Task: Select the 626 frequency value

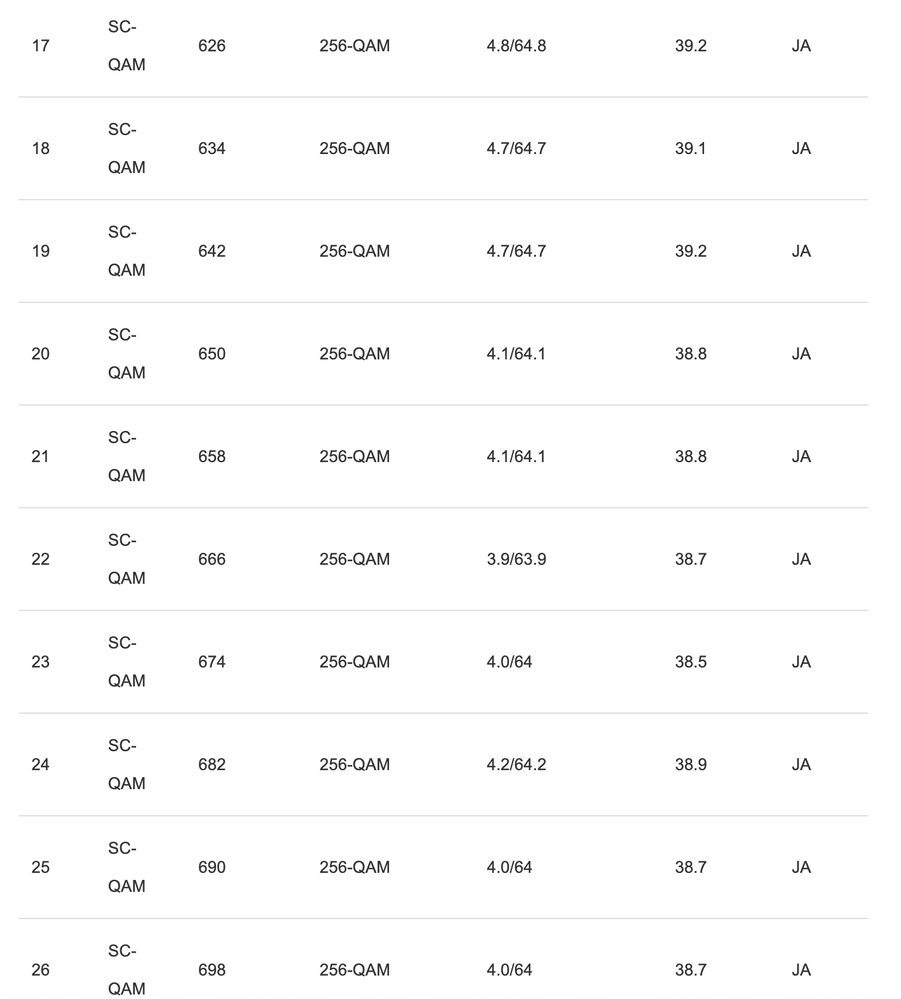Action: tap(212, 46)
